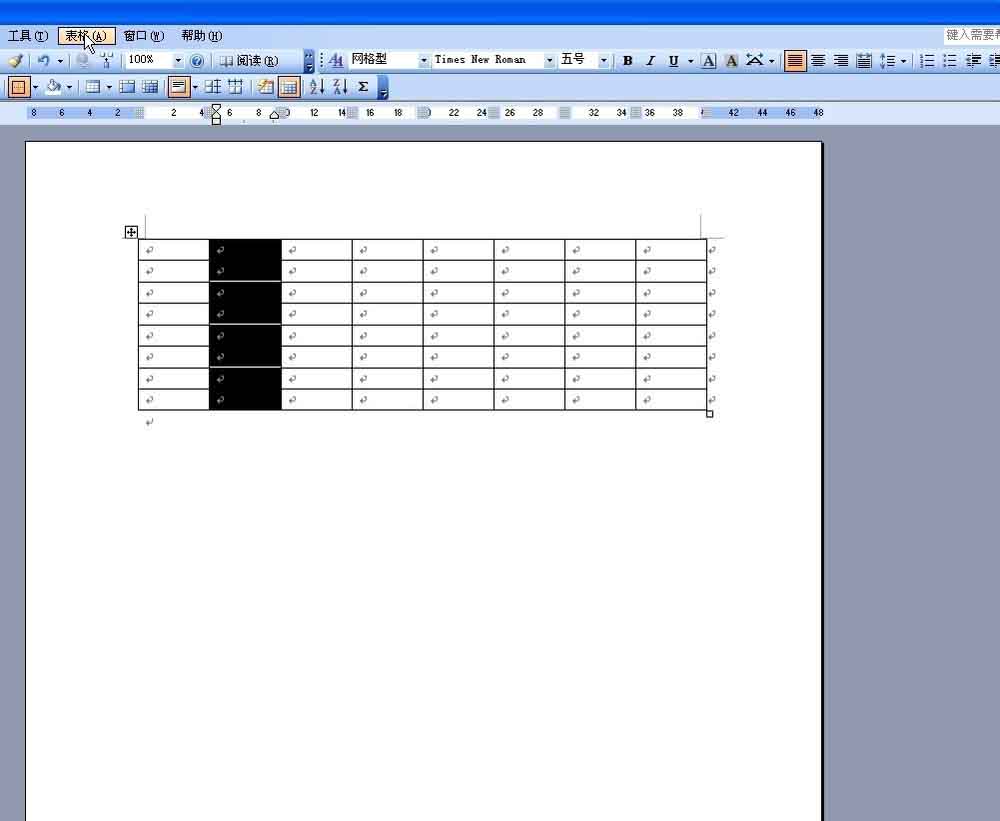1000x821 pixels.
Task: Toggle the Character Shading icon
Action: point(732,61)
